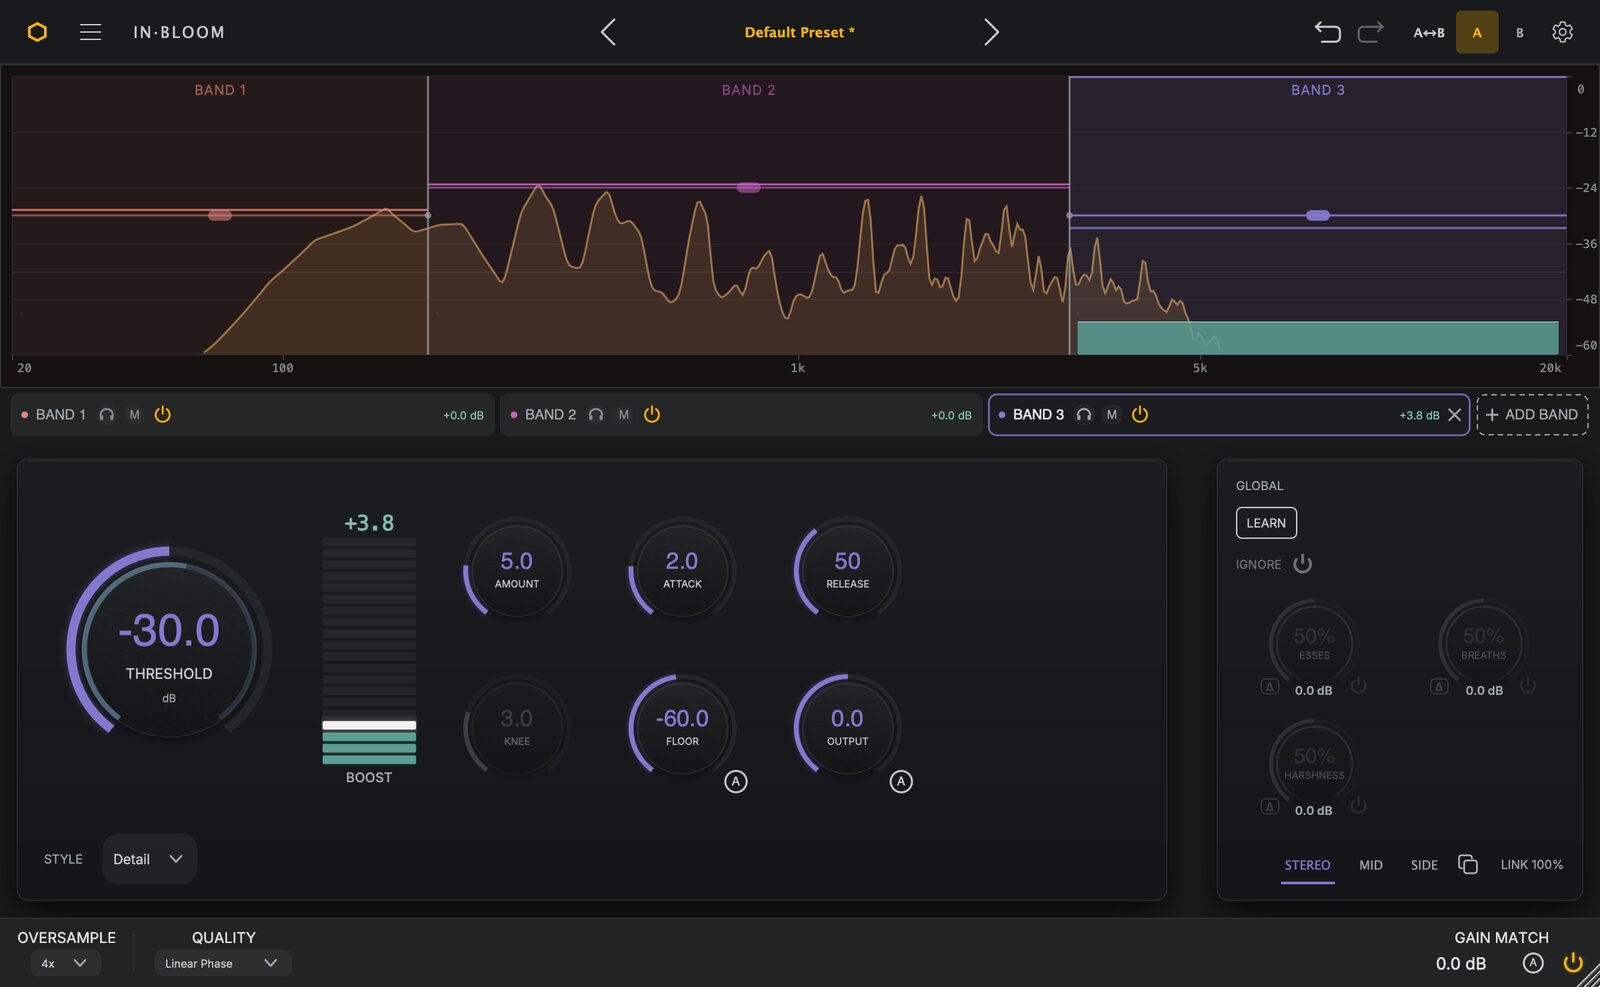Click Band 1 threshold handle in spectrum
Screen dimensions: 1600x987
[220, 215]
